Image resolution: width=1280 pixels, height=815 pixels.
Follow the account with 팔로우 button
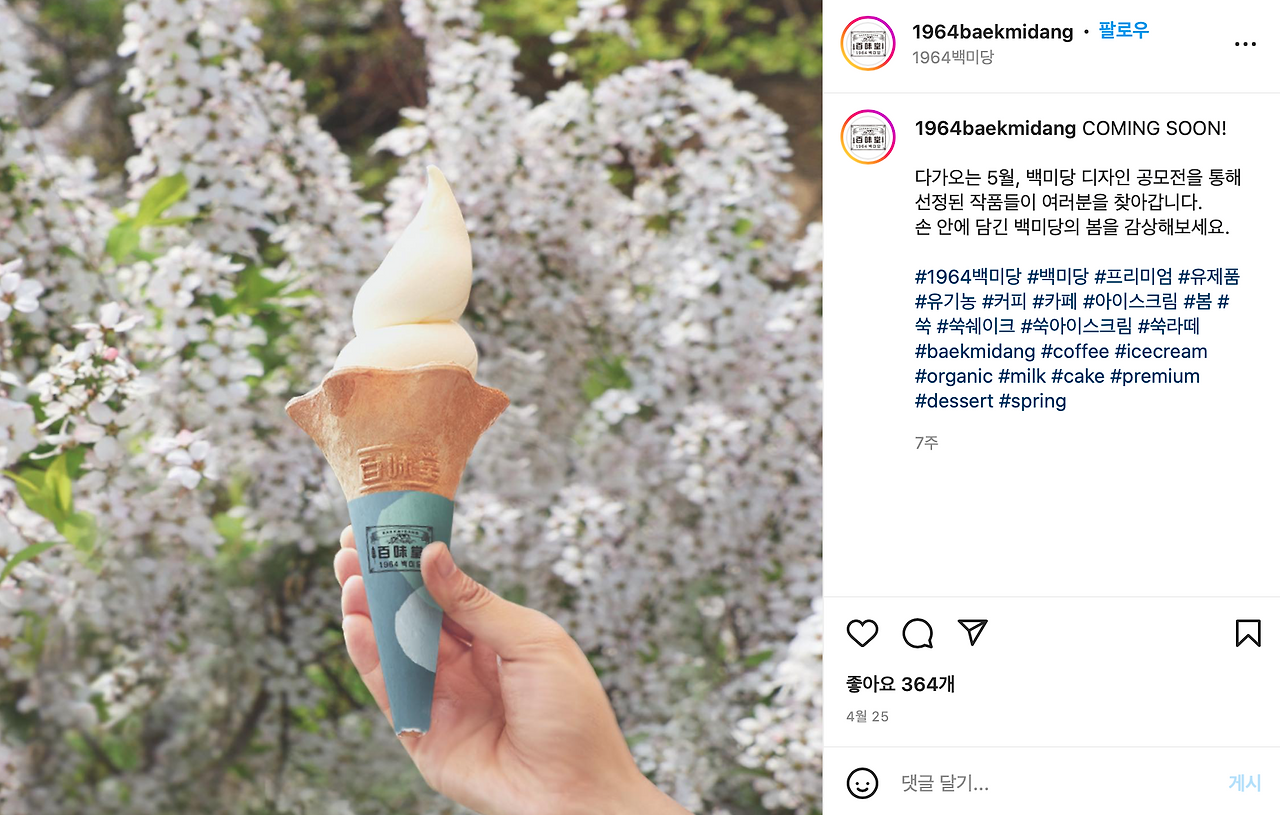[1124, 31]
